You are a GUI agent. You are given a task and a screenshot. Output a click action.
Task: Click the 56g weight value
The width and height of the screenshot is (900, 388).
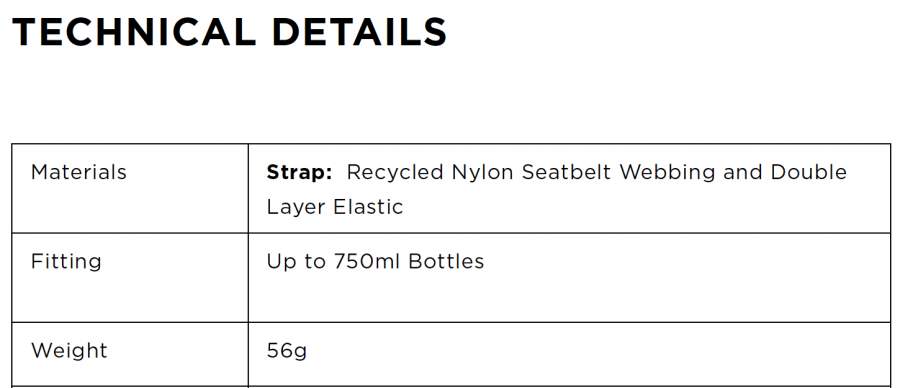click(x=286, y=351)
